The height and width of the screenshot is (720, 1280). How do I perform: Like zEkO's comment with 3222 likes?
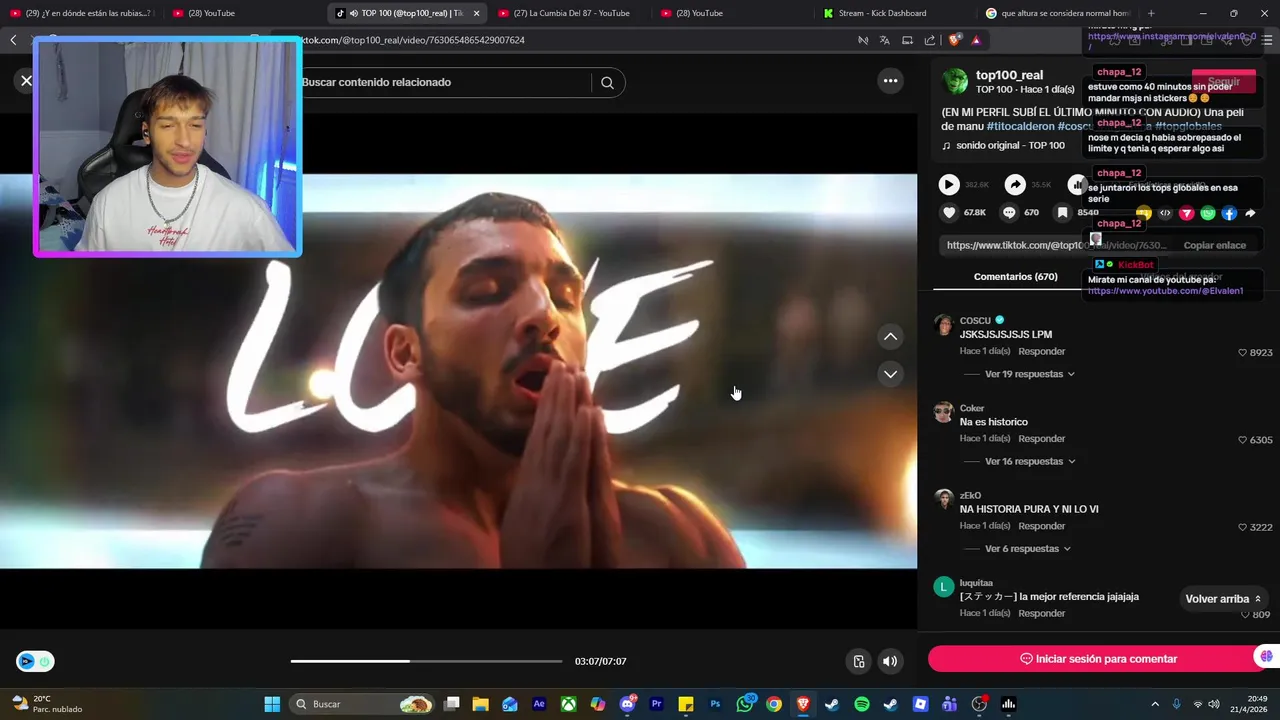click(x=1242, y=527)
